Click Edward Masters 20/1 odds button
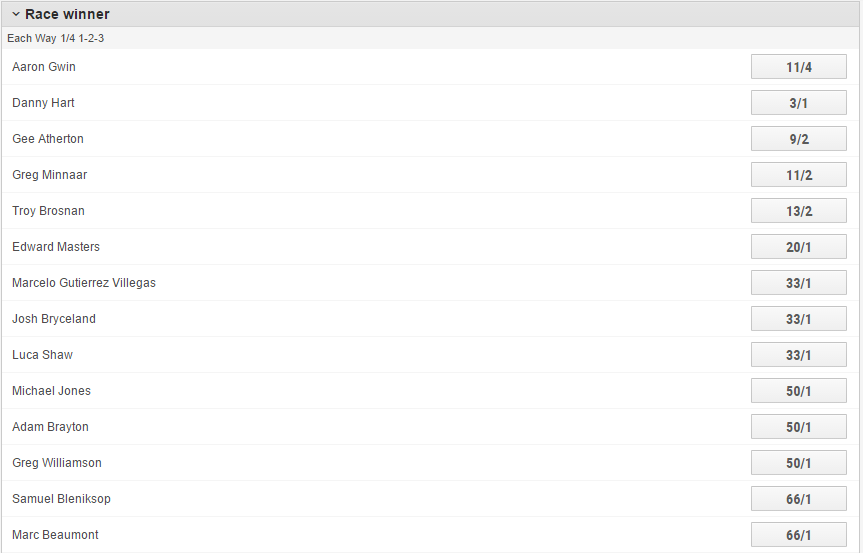This screenshot has height=553, width=863. pyautogui.click(x=798, y=247)
